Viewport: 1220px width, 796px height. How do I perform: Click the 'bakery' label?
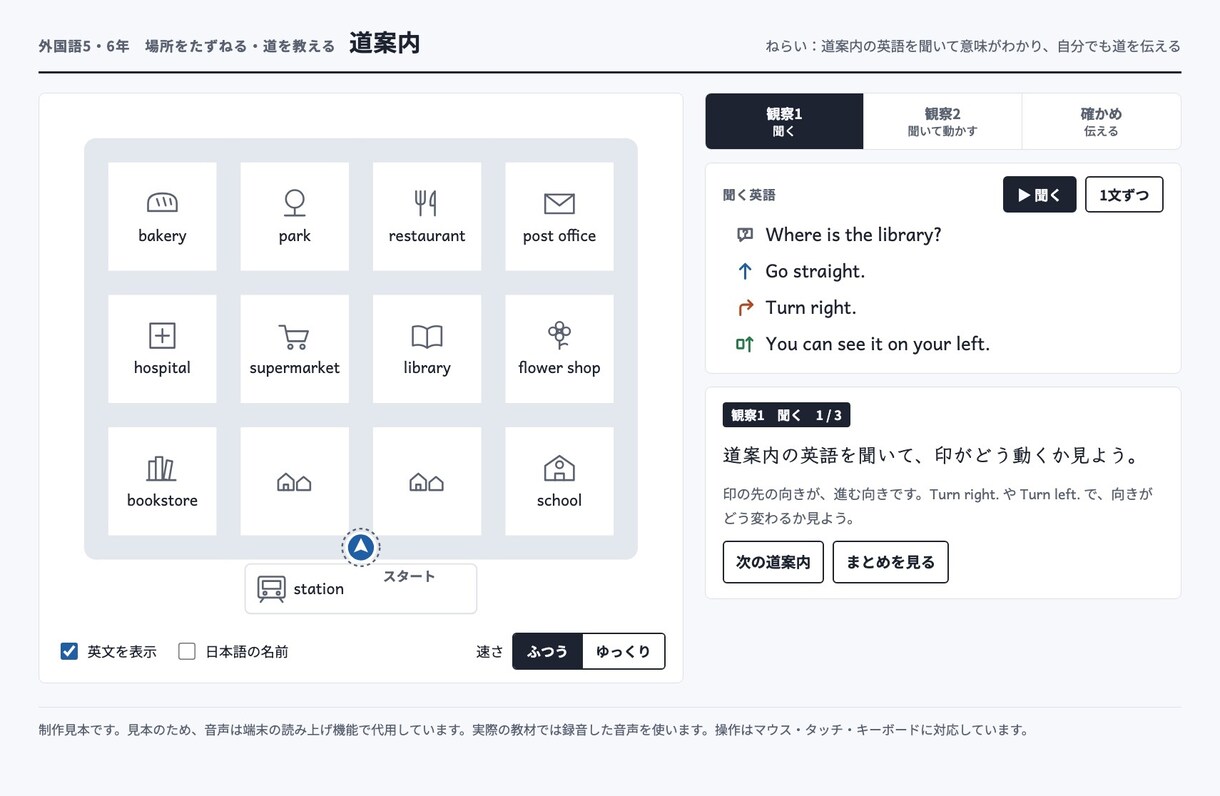pyautogui.click(x=162, y=236)
